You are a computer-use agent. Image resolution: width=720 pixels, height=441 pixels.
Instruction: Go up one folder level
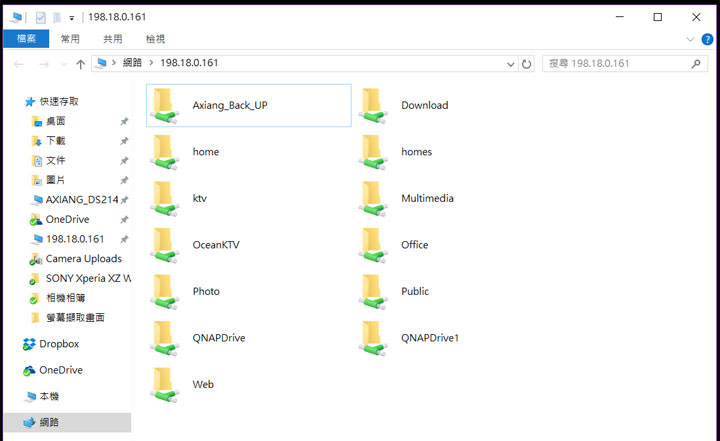[80, 64]
